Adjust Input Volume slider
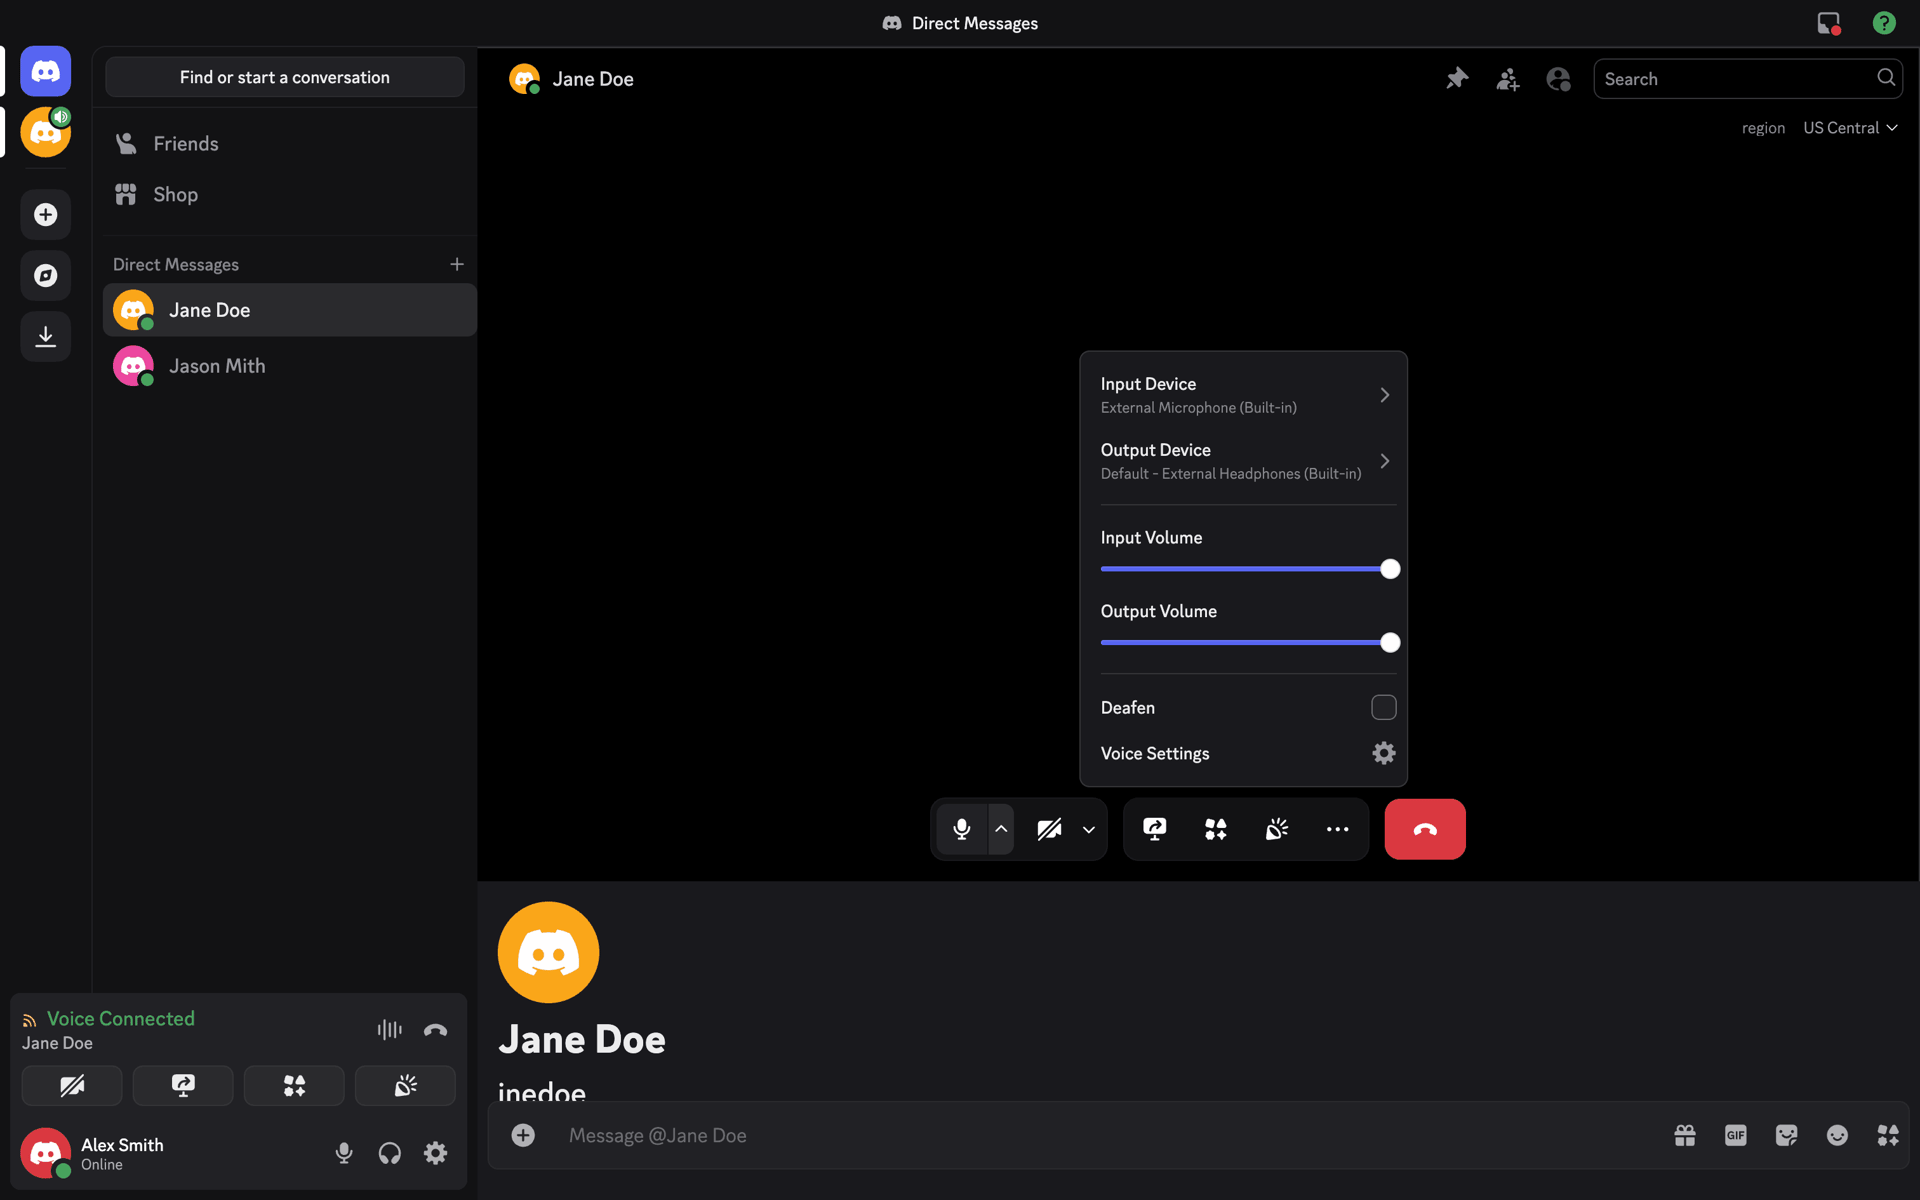The height and width of the screenshot is (1200, 1920). click(1249, 569)
